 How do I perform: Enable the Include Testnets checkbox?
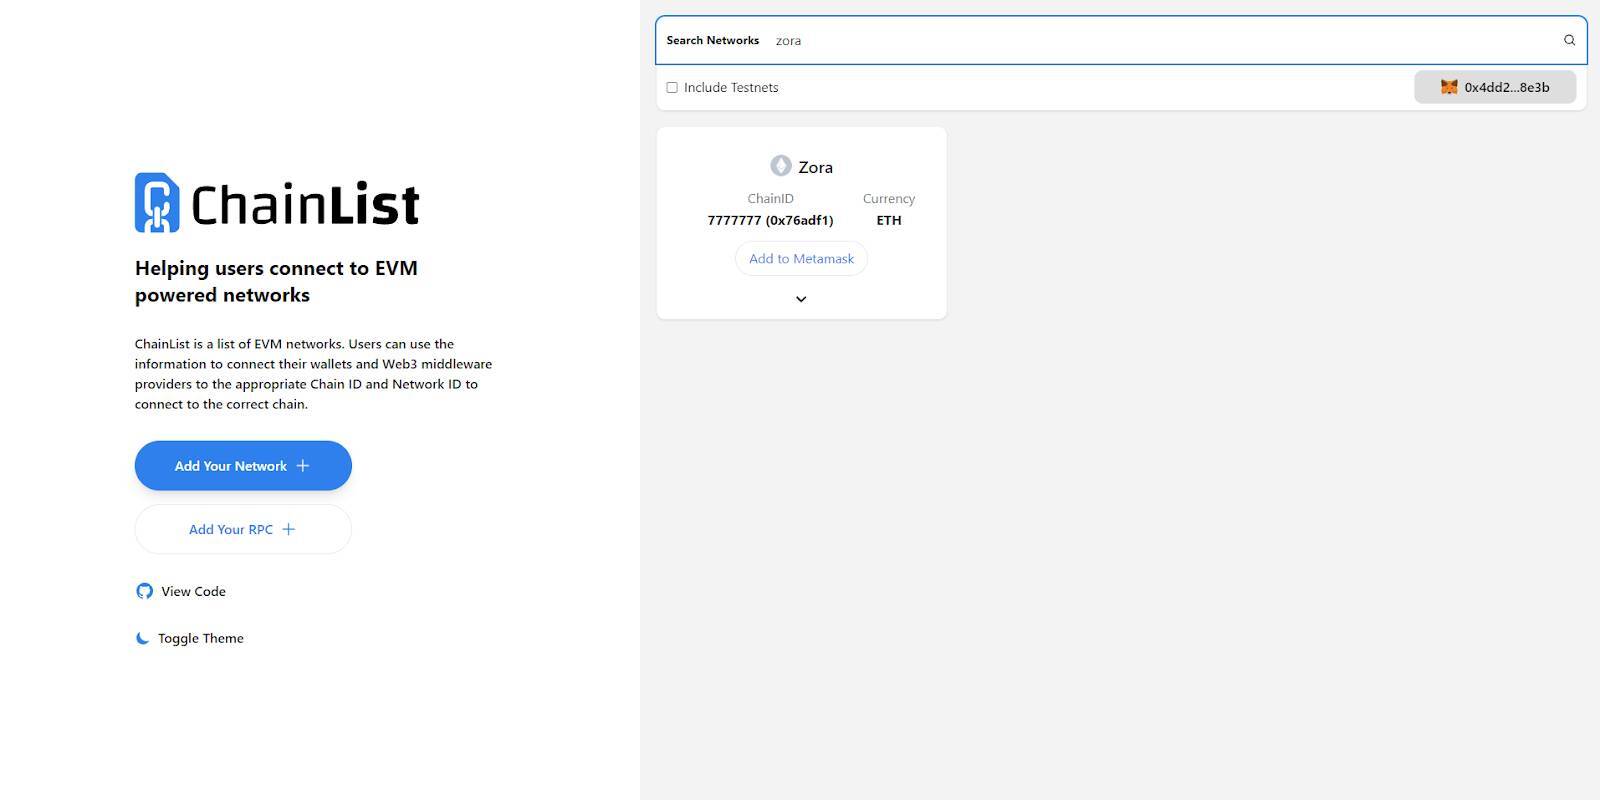(x=672, y=87)
